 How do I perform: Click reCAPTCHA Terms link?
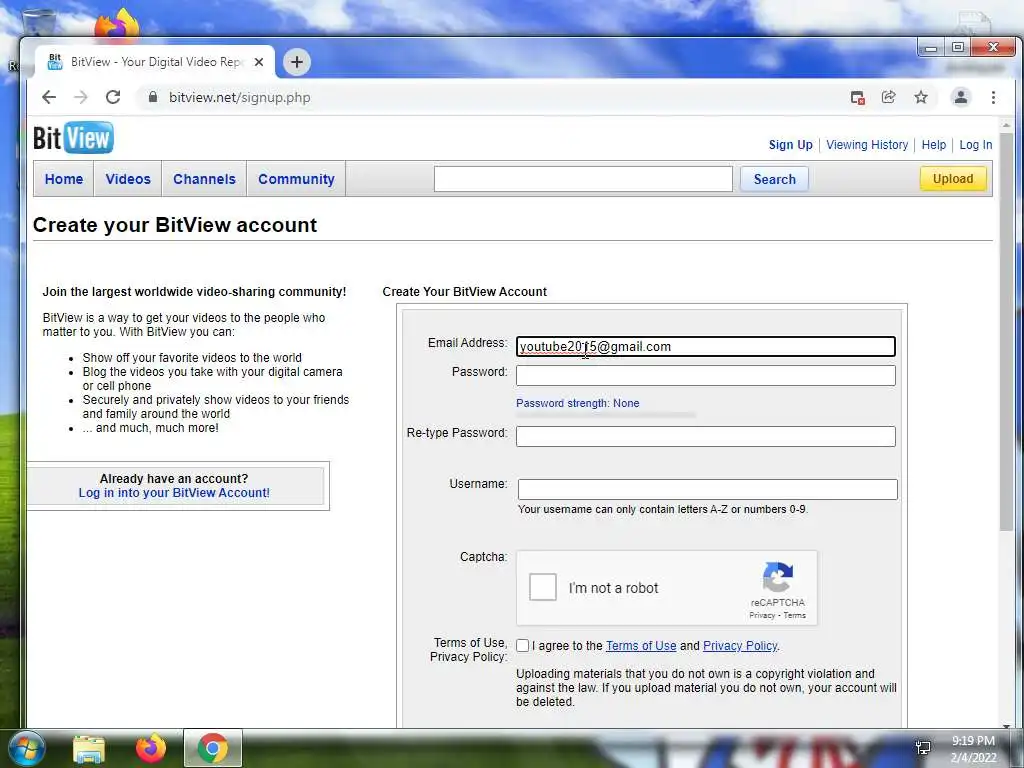point(794,615)
